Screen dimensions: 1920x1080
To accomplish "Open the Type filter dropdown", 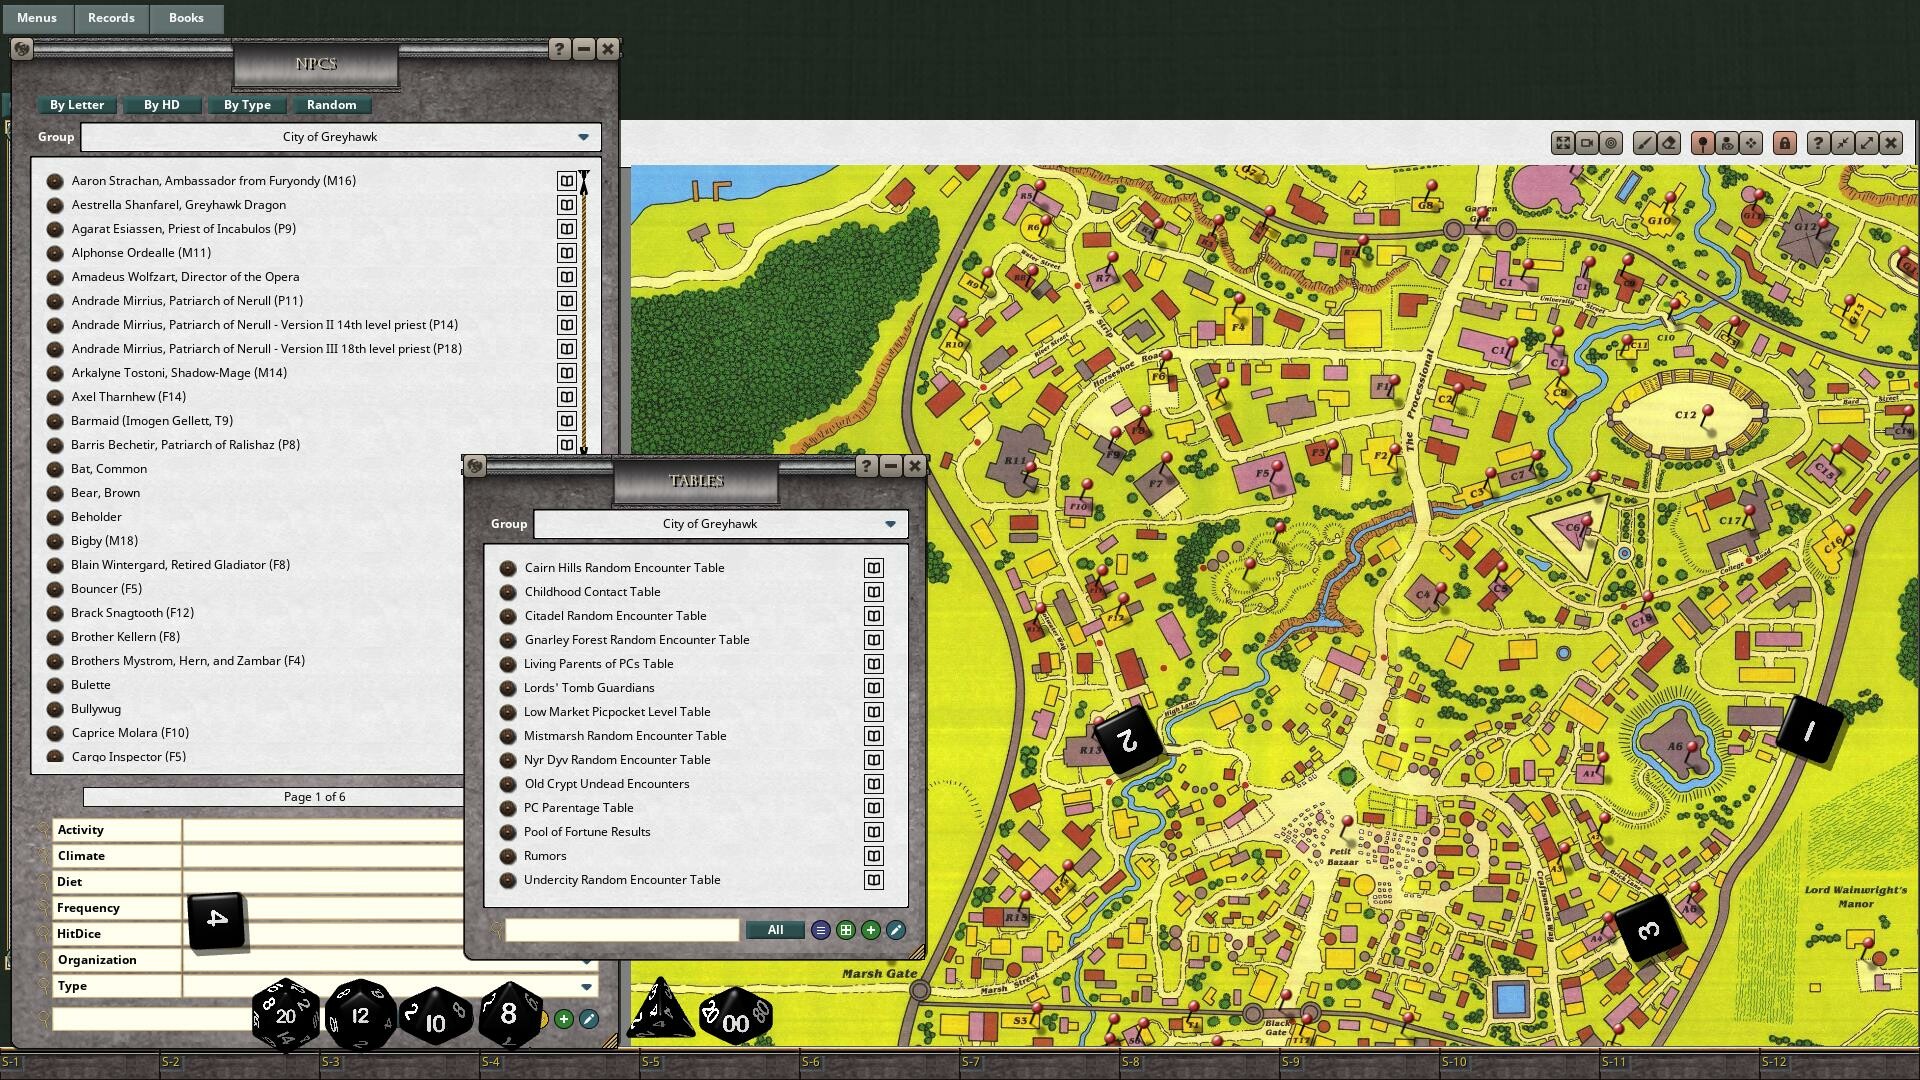I will (586, 986).
